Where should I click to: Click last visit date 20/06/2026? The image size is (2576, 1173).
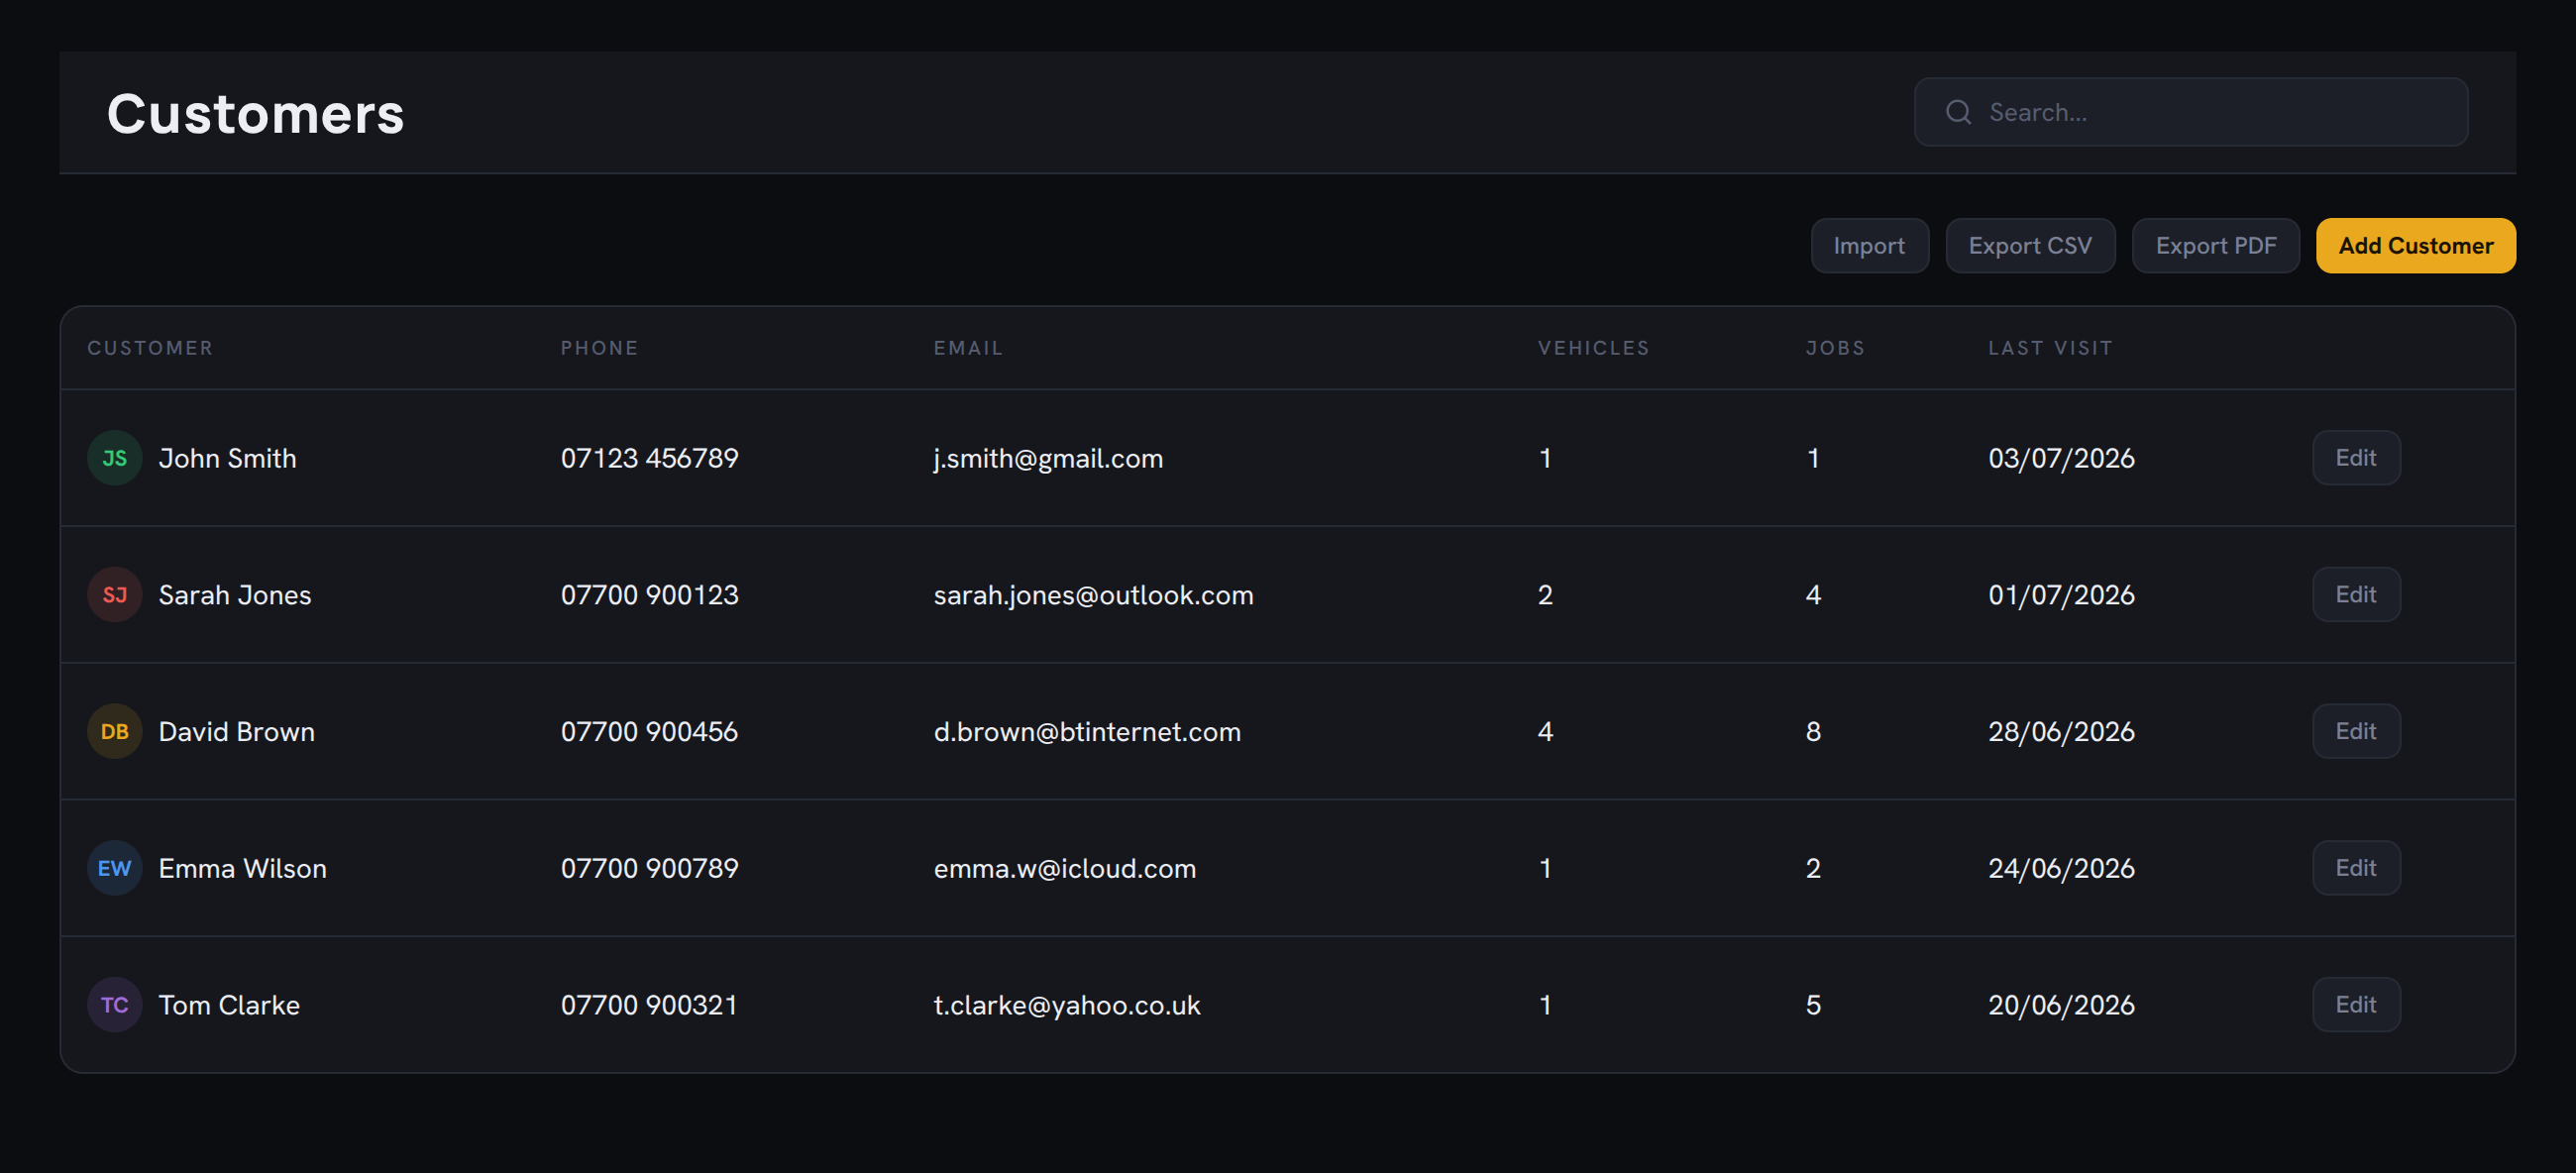(x=2061, y=1005)
